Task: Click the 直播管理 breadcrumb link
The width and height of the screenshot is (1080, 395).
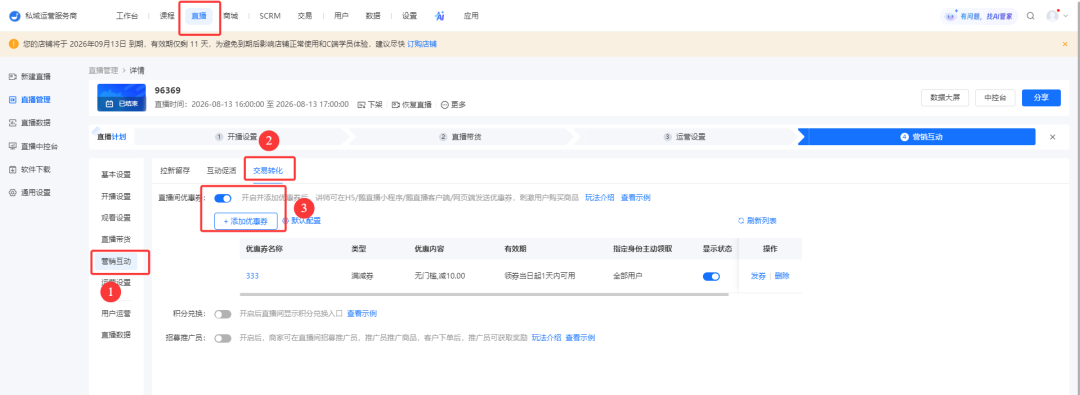Action: click(103, 70)
